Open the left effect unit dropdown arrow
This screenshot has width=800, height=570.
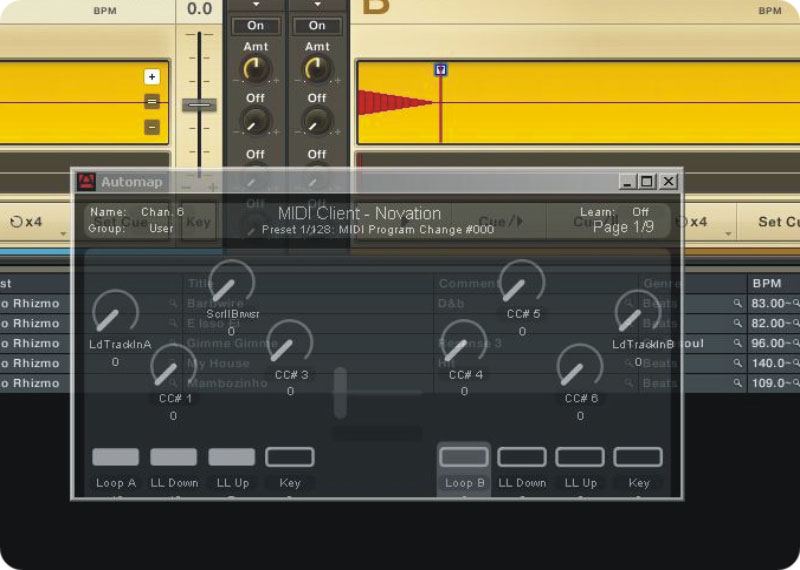[x=256, y=5]
